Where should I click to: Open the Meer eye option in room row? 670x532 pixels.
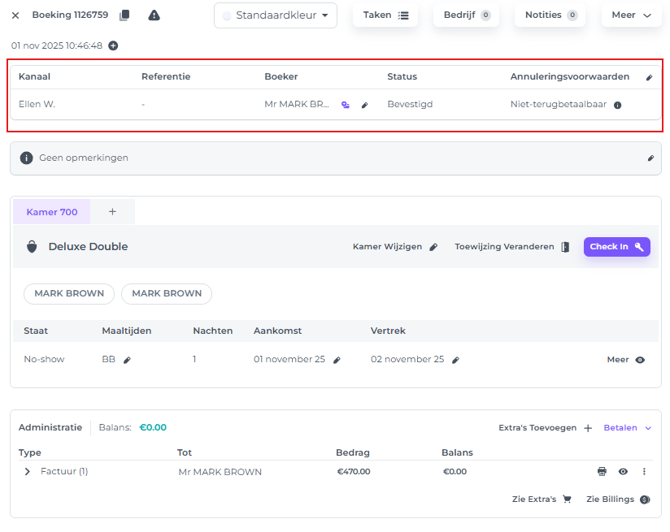point(640,360)
